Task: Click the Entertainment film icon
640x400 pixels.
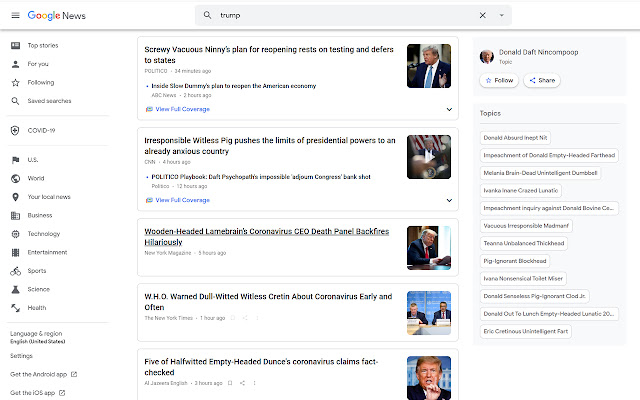Action: pos(16,253)
